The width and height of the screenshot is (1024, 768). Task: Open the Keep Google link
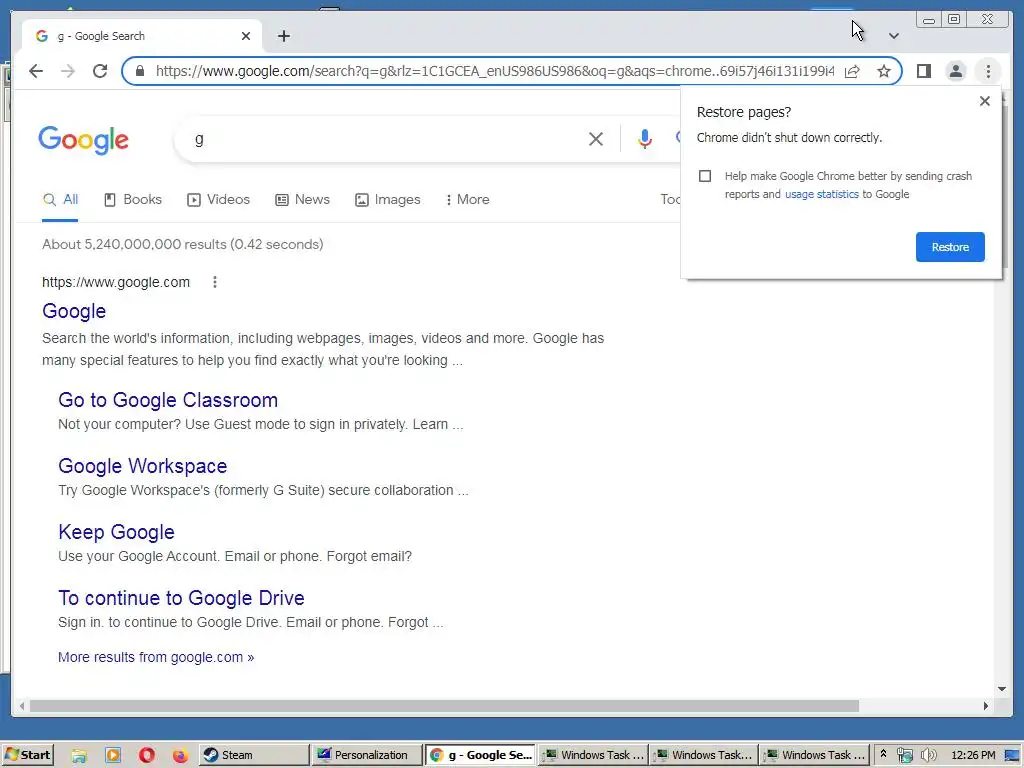coord(116,532)
